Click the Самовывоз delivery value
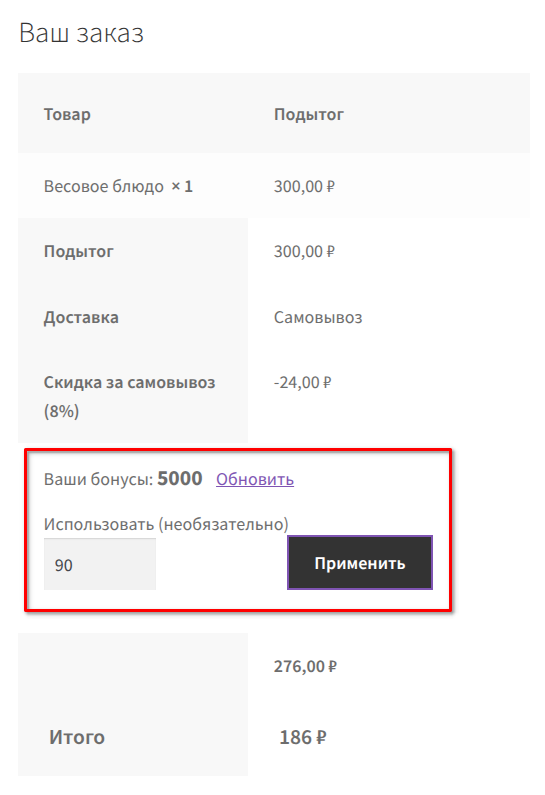The height and width of the screenshot is (795, 545). click(x=318, y=318)
